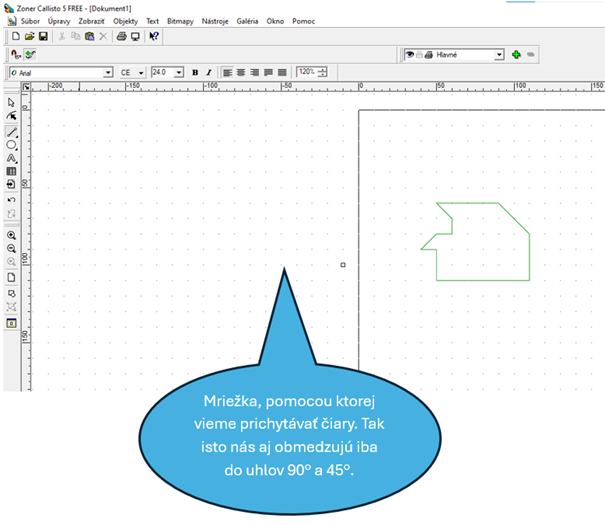The width and height of the screenshot is (605, 525).
Task: Click the zoom out magnifier tool
Action: coord(11,248)
